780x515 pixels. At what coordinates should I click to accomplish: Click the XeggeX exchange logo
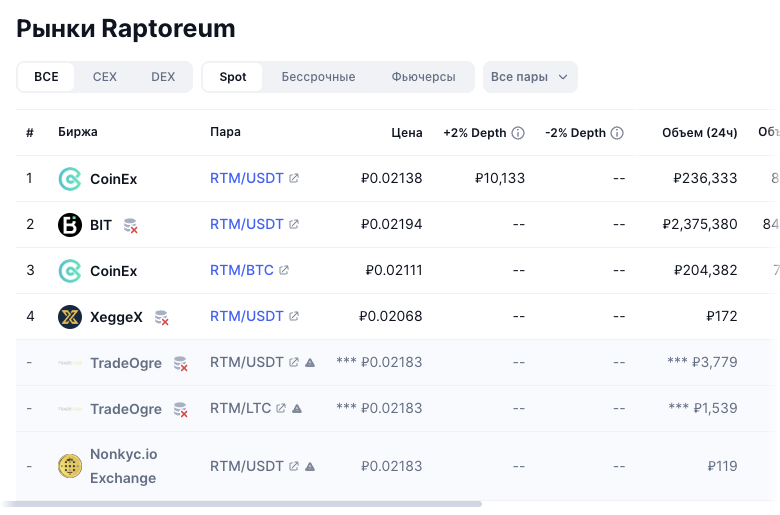(70, 317)
